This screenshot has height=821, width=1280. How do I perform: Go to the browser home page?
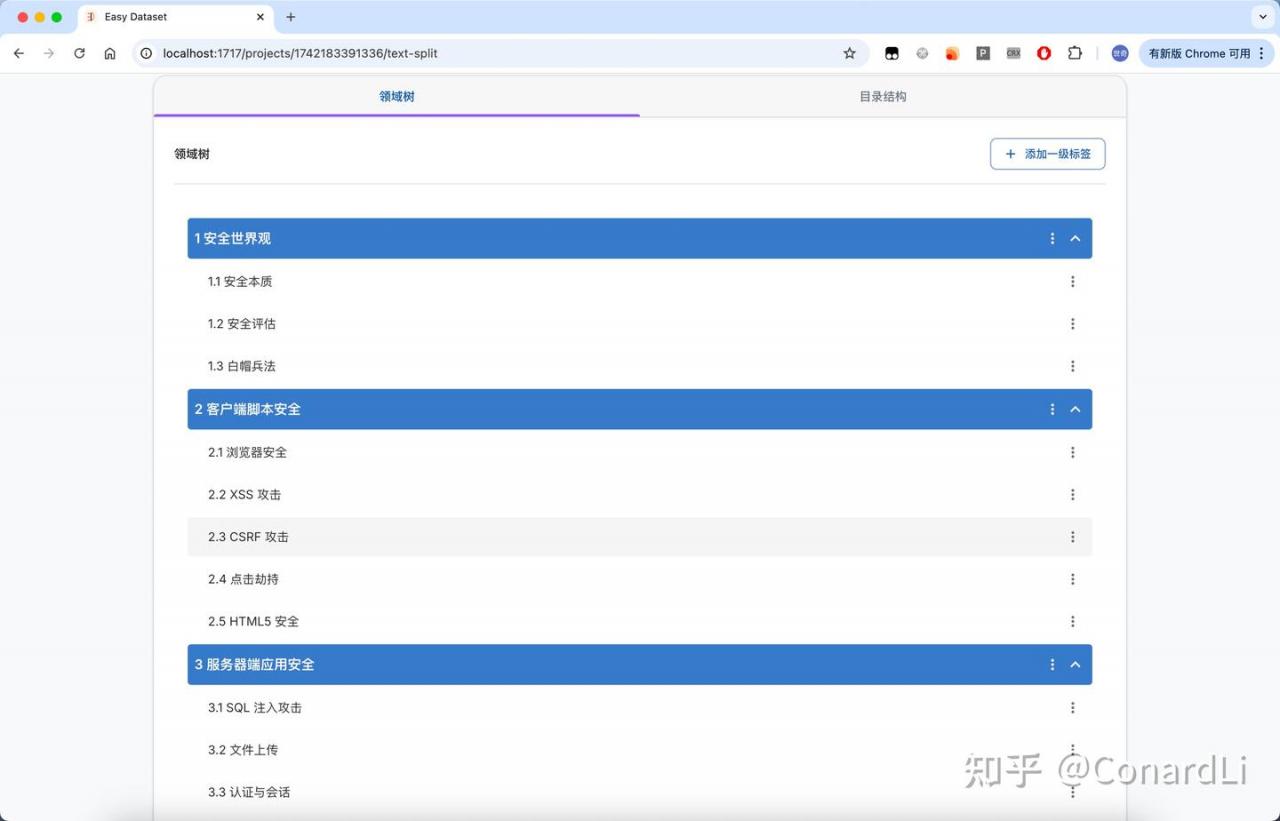tap(110, 53)
